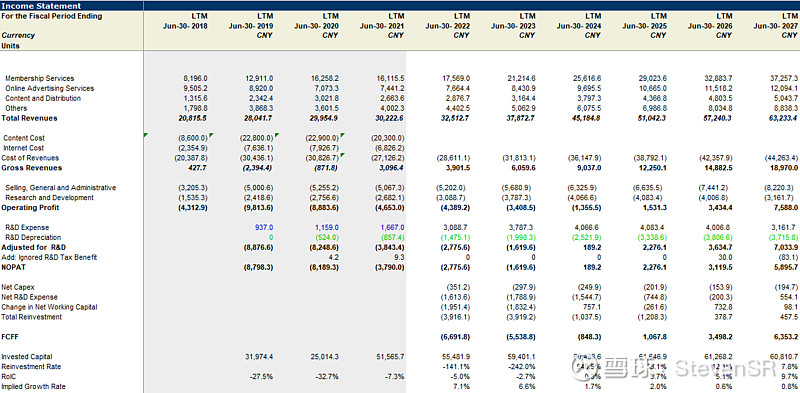Viewport: 800px width, 393px height.
Task: Select the Total Revenues row label
Action: pyautogui.click(x=30, y=118)
